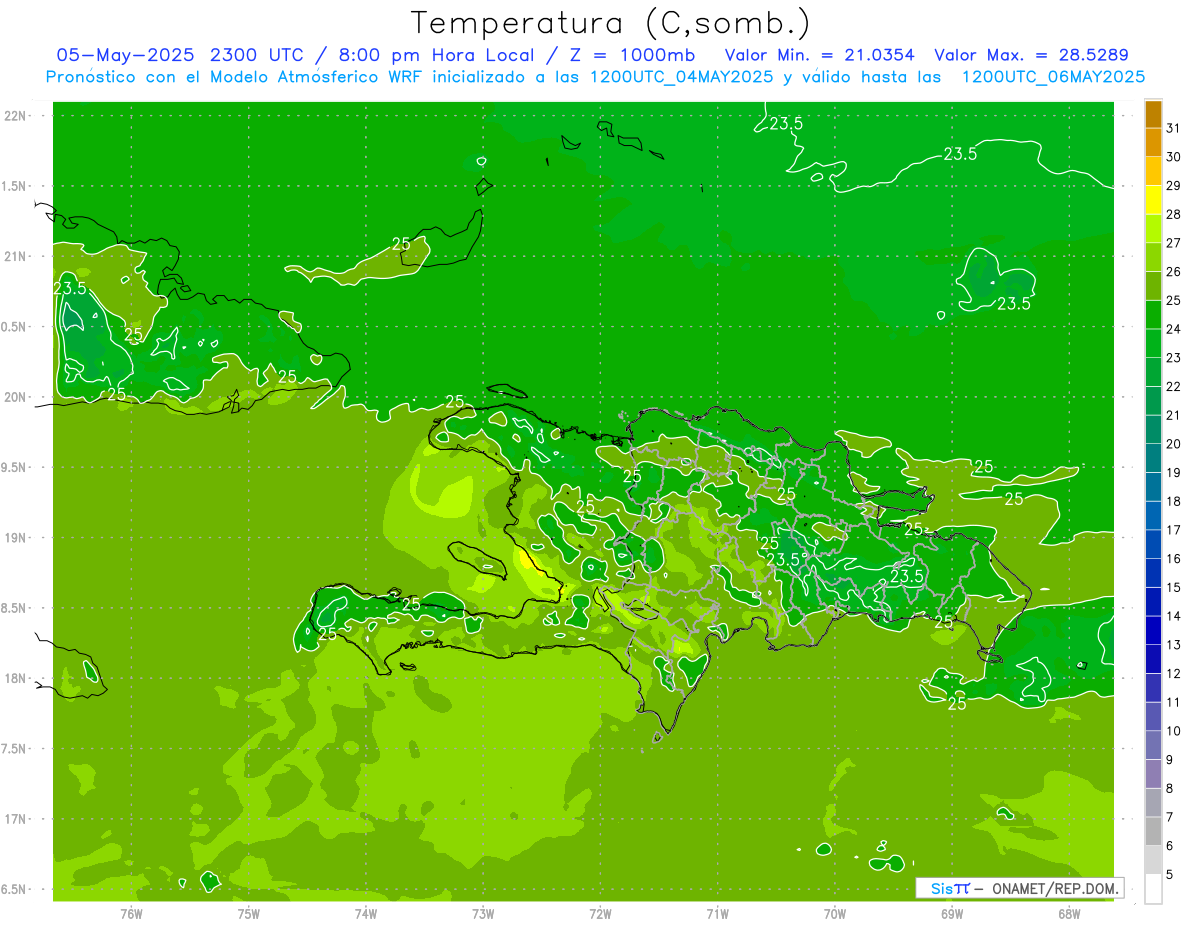This screenshot has height=927, width=1200.
Task: Click the golden legend swatch between 29 and 30
Action: tap(1153, 171)
